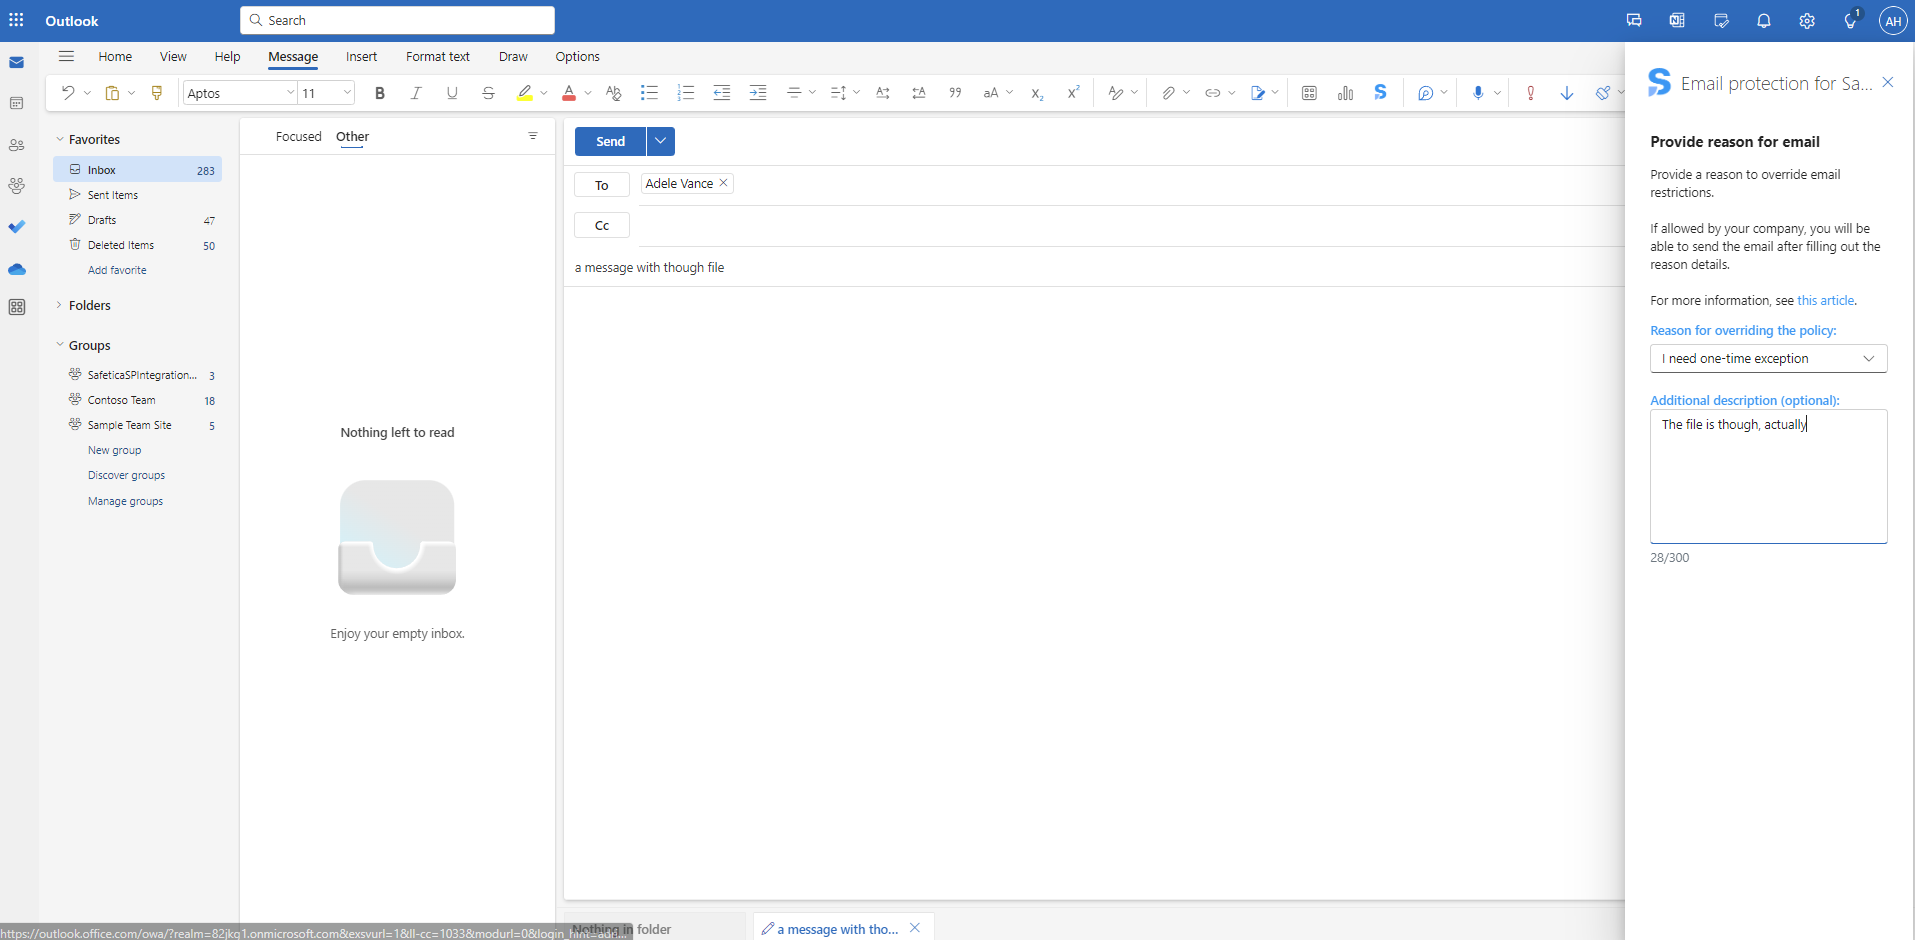Collapse the Favorites section
The height and width of the screenshot is (940, 1915).
coord(60,139)
